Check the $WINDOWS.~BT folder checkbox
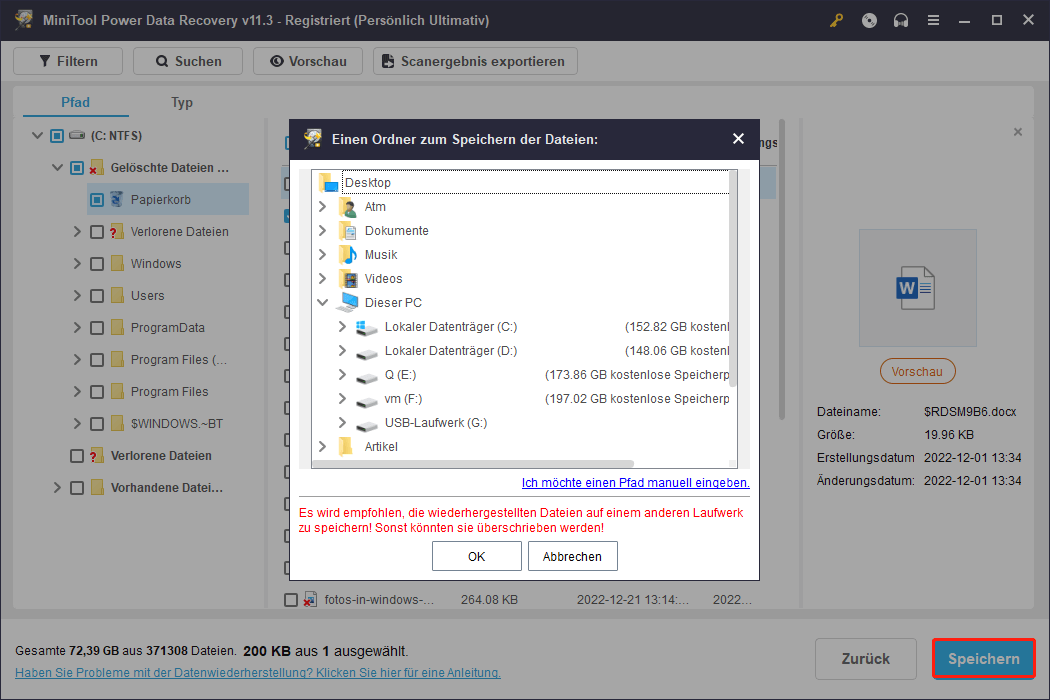Screen dimensions: 1050x700 tap(97, 424)
